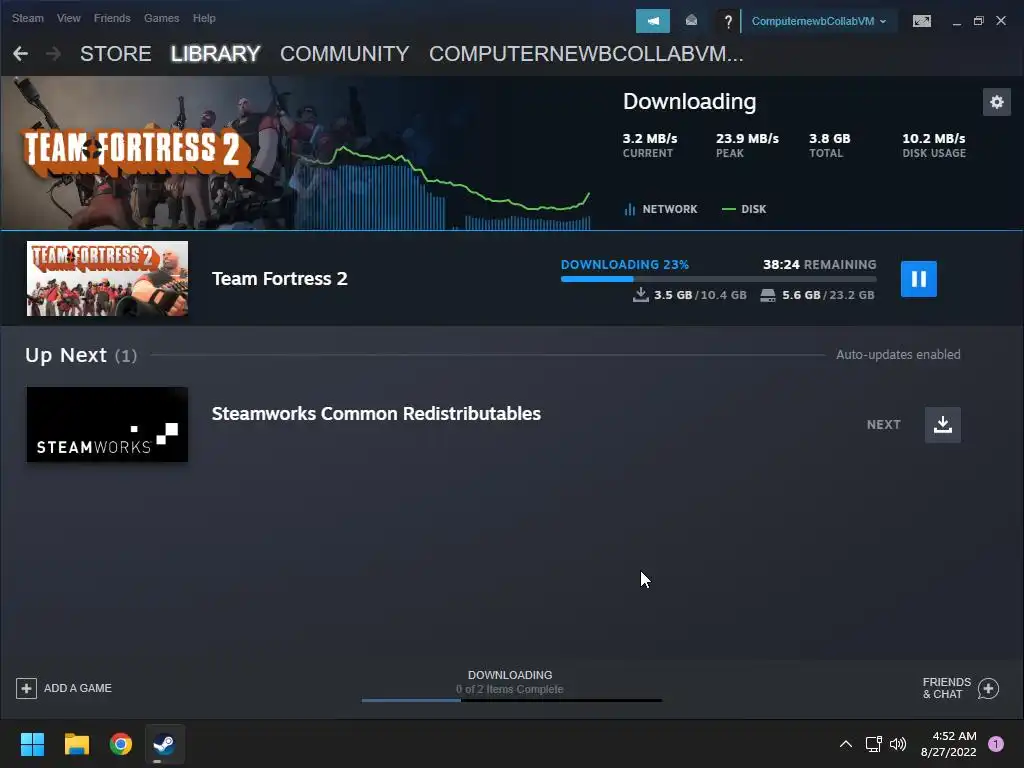Click the Team Fortress 2 banner artwork

(x=147, y=153)
